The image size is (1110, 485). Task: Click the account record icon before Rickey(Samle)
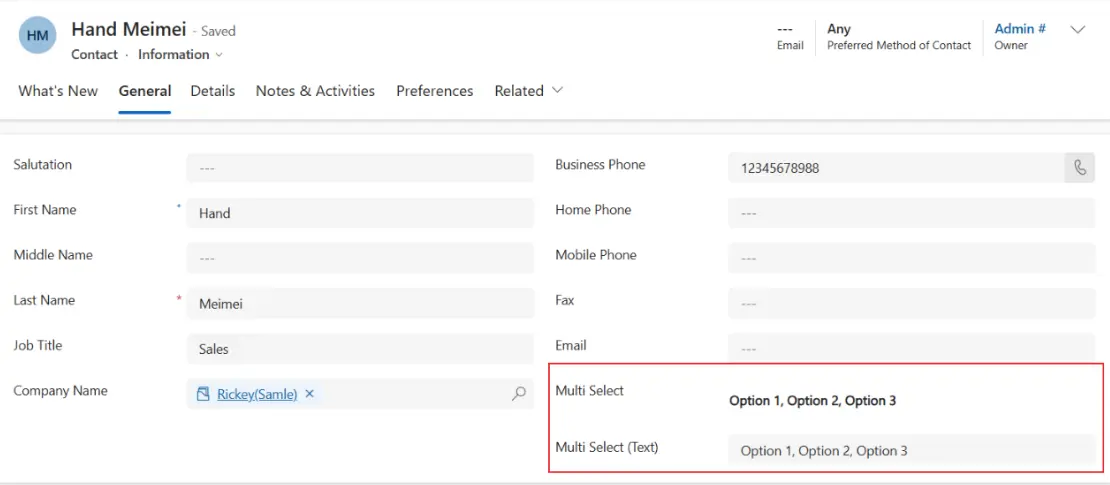tap(203, 394)
